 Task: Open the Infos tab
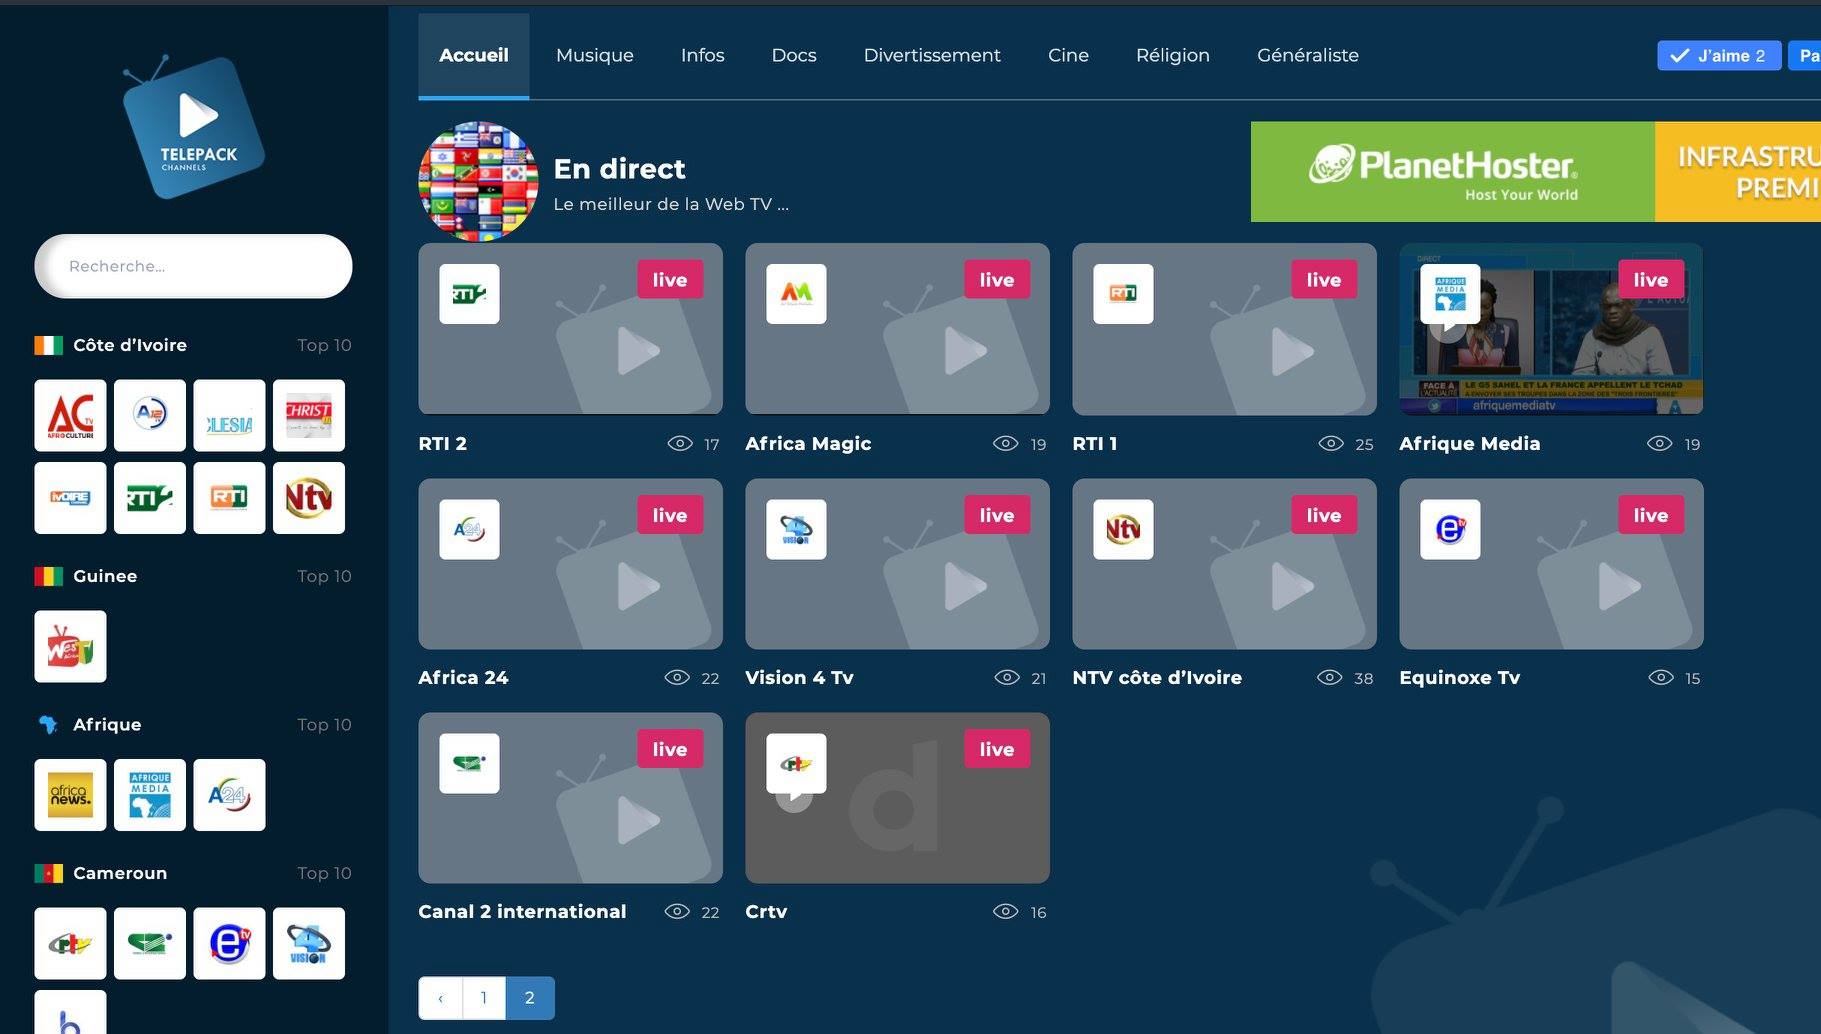coord(703,56)
